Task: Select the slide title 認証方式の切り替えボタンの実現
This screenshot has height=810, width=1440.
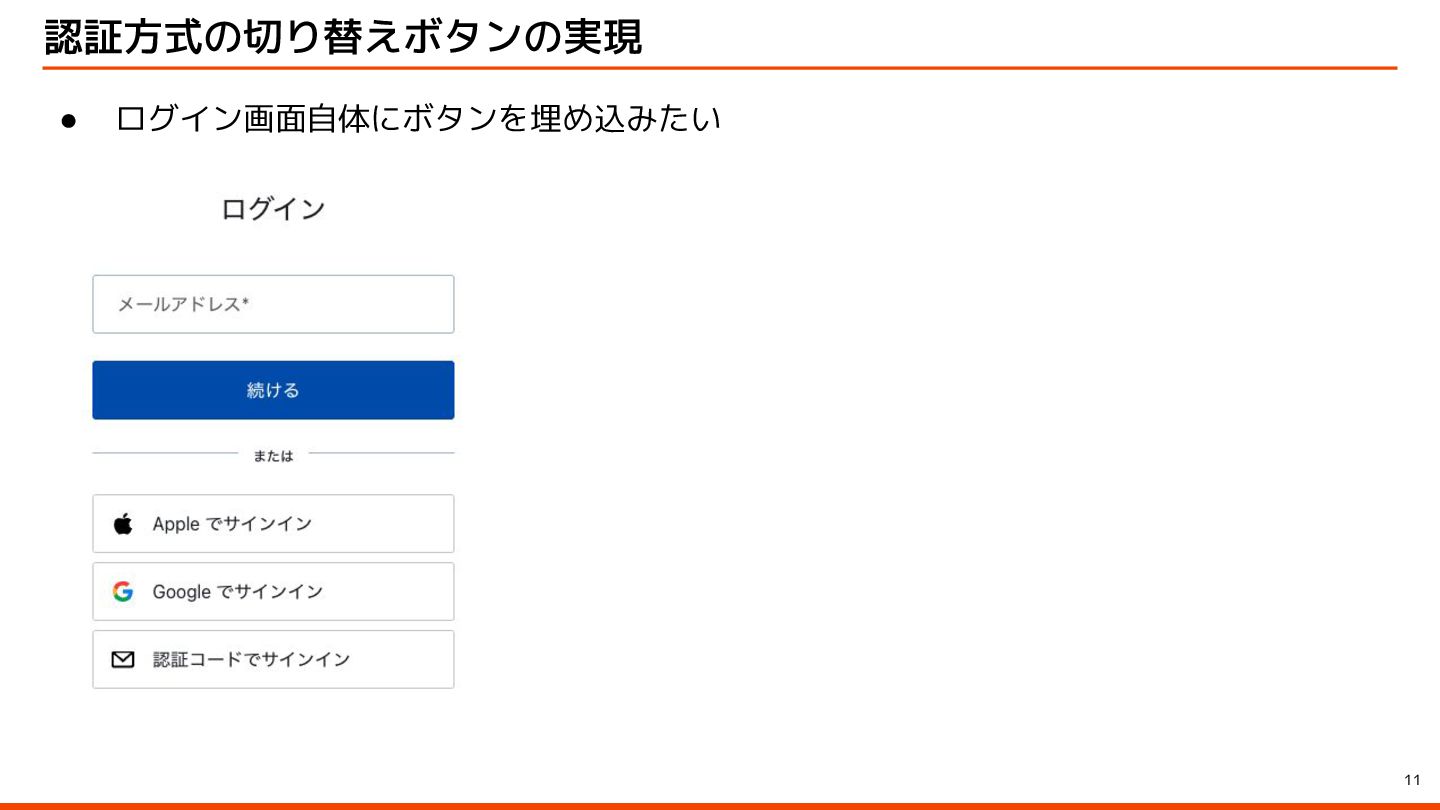Action: 343,38
